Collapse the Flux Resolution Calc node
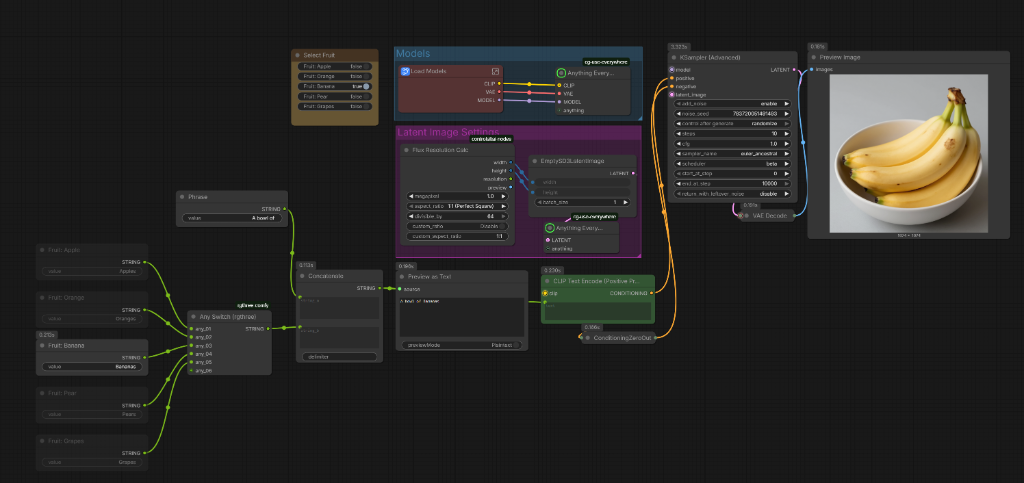1024x483 pixels. pos(406,150)
